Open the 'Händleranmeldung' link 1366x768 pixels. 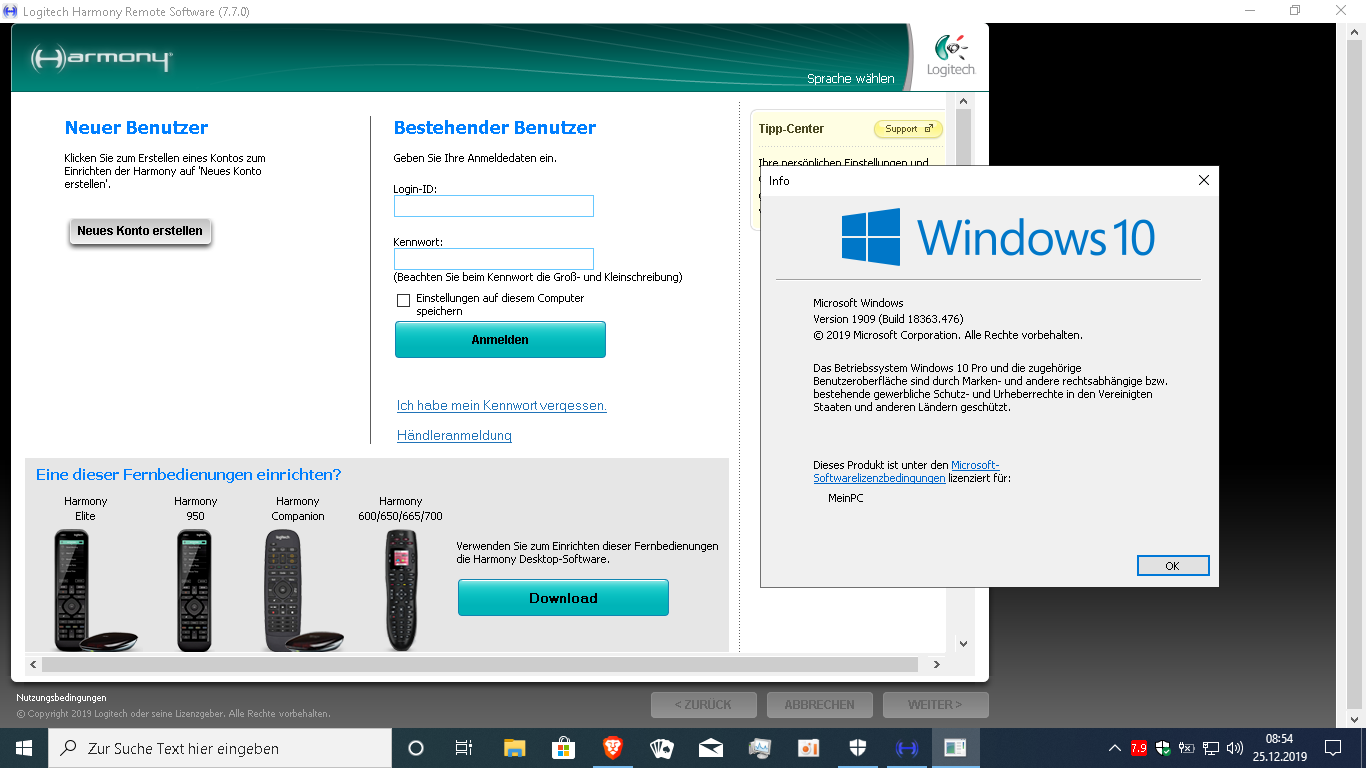point(454,435)
